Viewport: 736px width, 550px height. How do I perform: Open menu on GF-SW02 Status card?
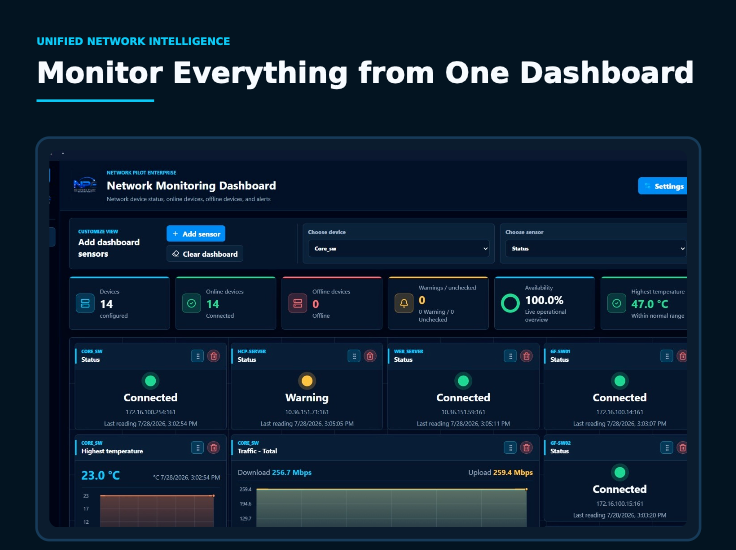coord(667,448)
